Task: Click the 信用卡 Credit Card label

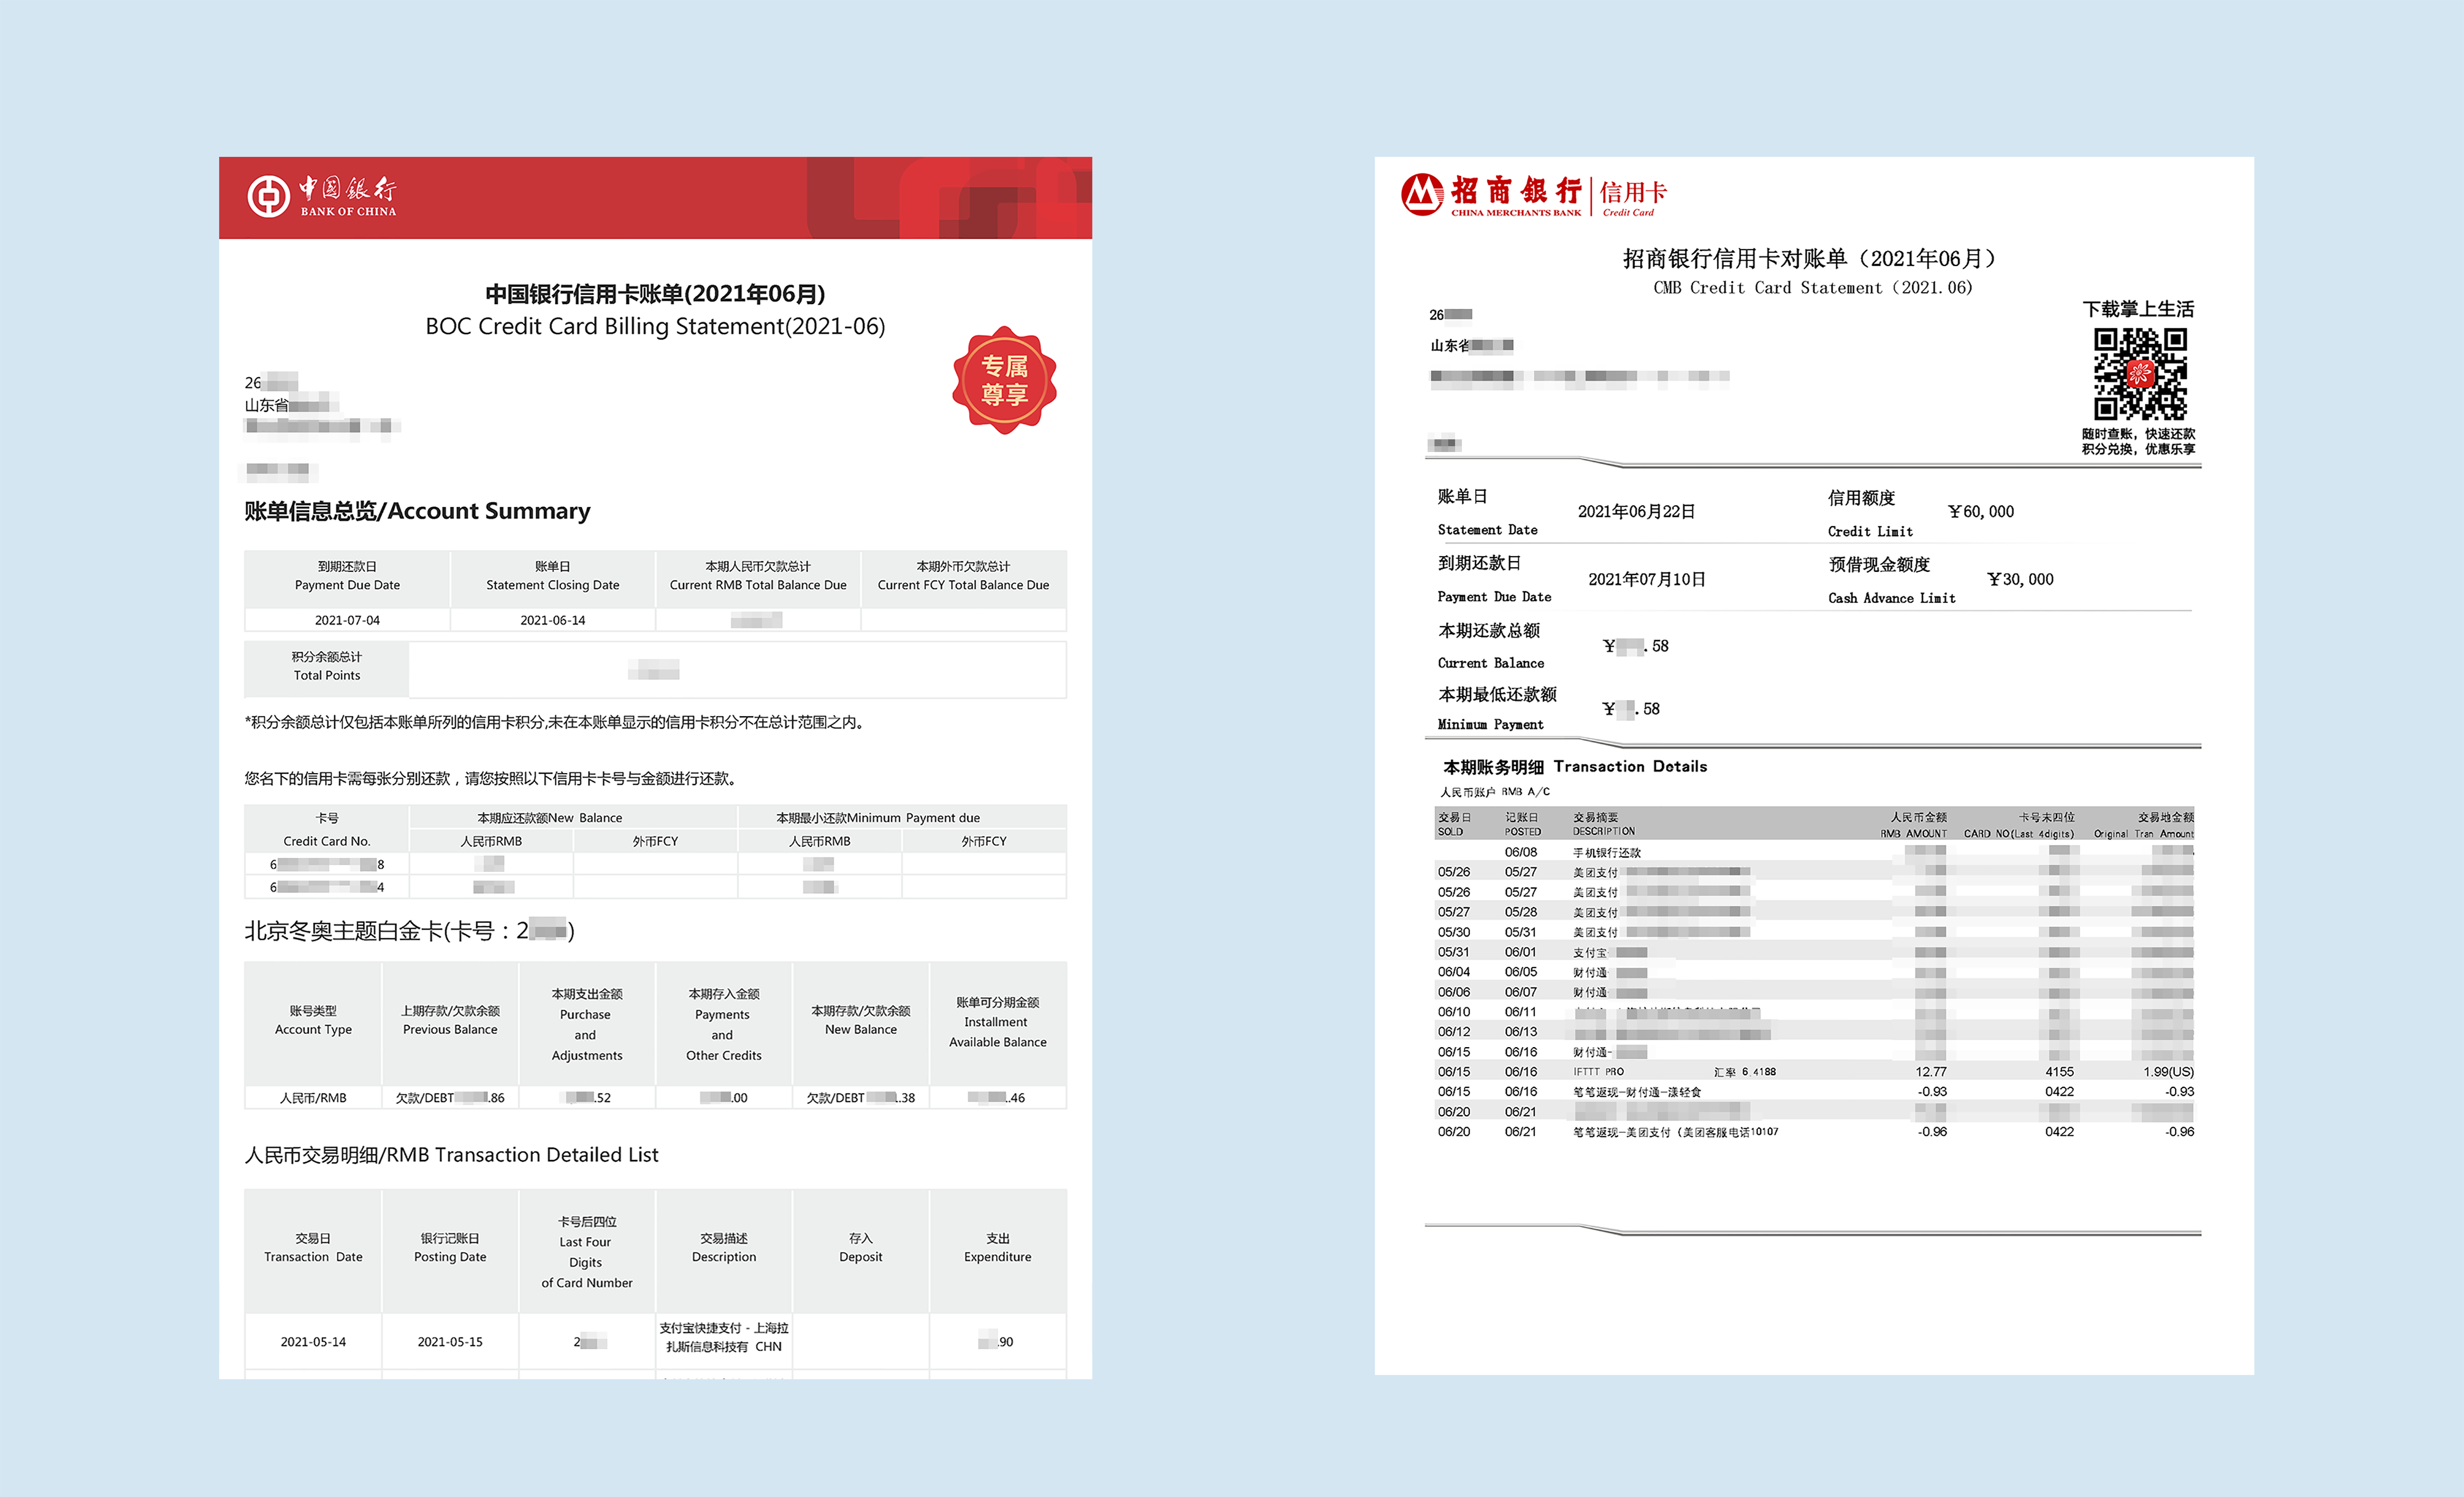Action: coord(1632,196)
